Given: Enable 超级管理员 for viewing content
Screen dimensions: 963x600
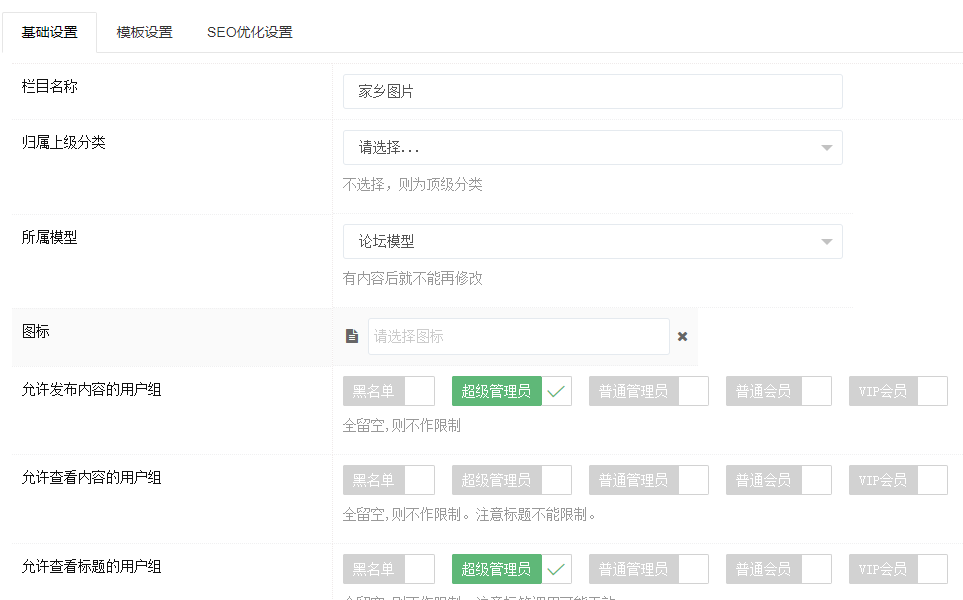Looking at the screenshot, I should click(x=511, y=480).
